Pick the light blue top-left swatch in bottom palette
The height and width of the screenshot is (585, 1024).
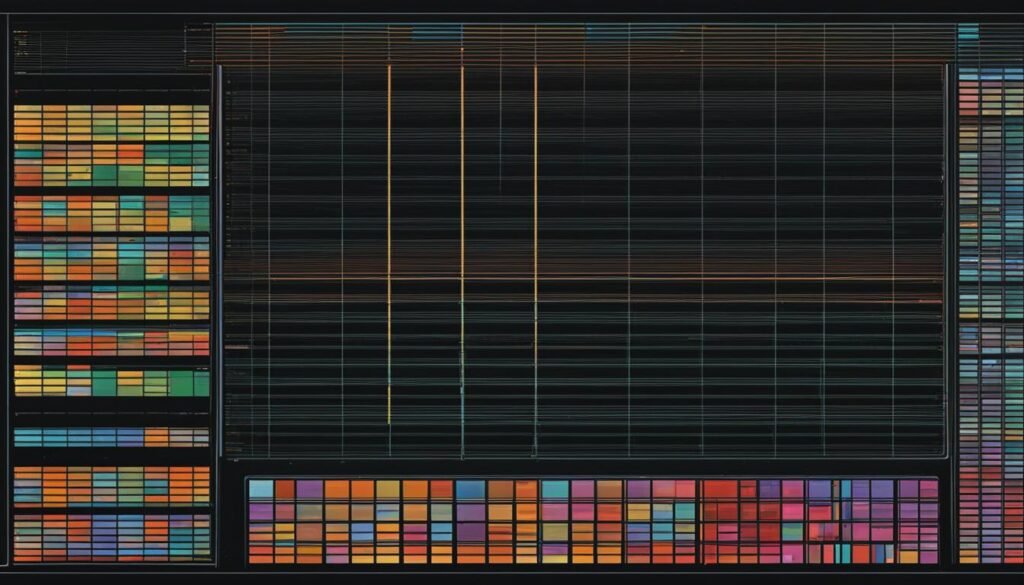click(260, 489)
